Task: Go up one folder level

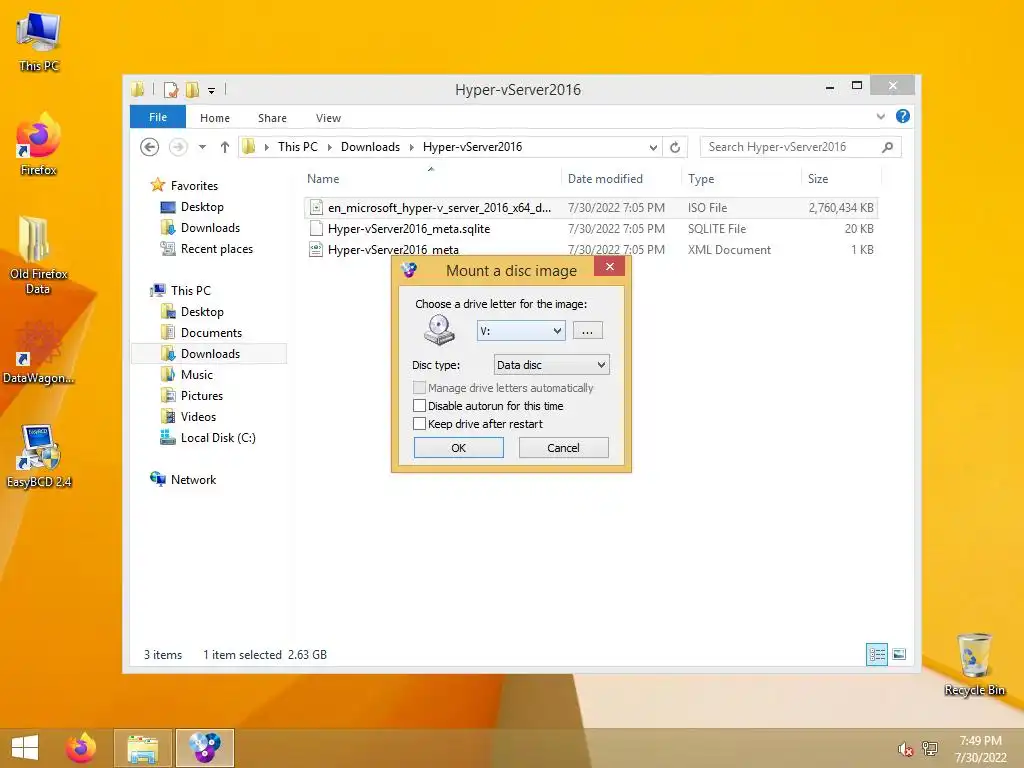Action: tap(225, 147)
